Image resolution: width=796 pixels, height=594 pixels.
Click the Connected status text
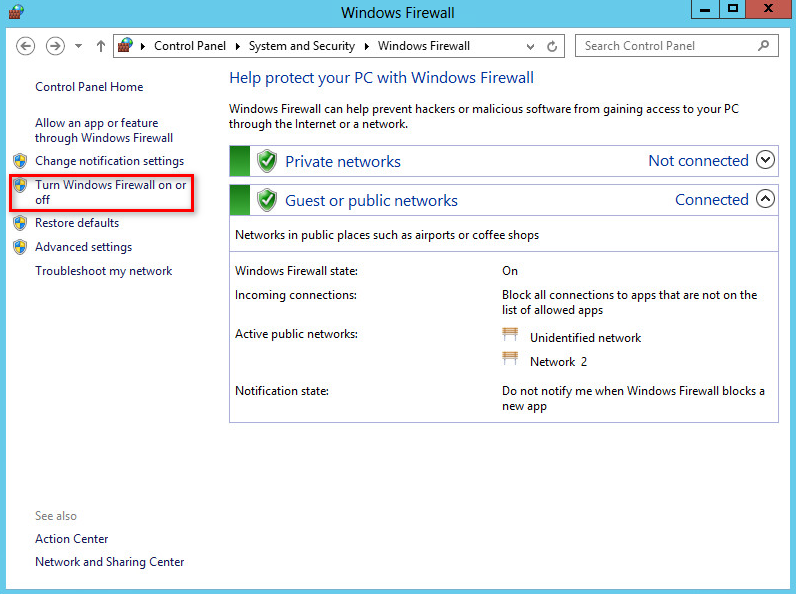point(712,200)
